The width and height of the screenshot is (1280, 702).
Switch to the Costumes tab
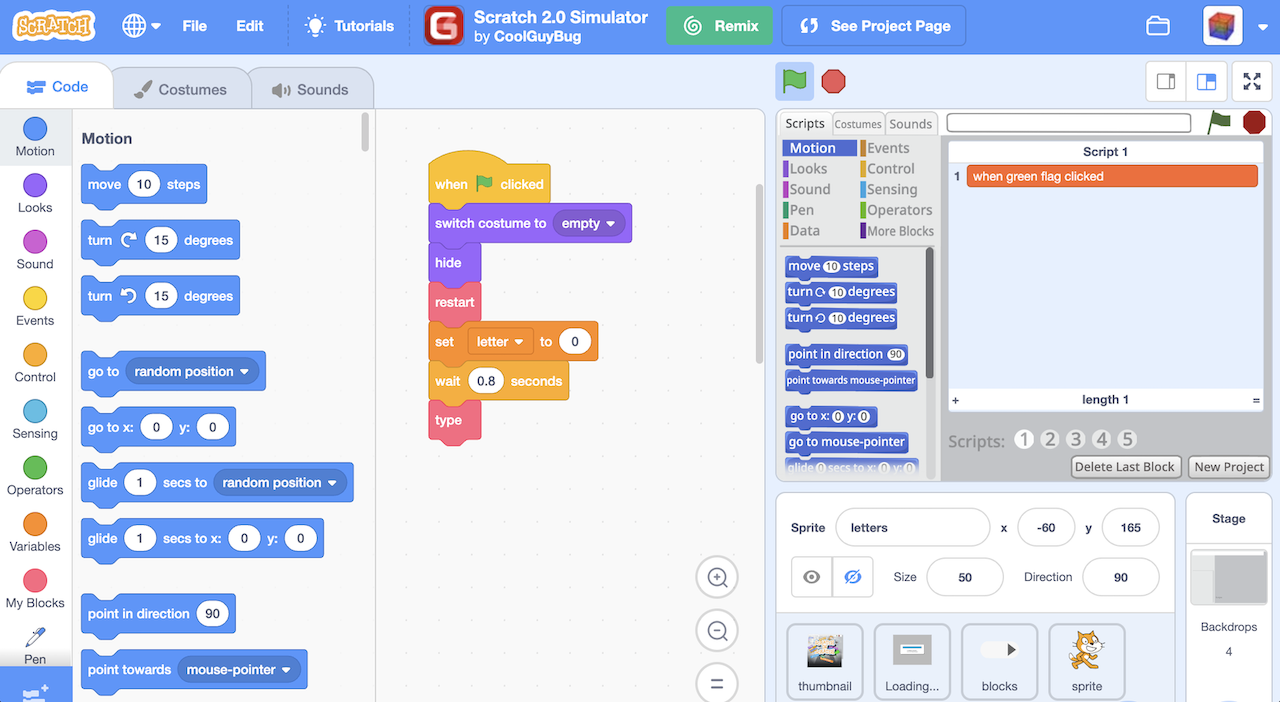pyautogui.click(x=181, y=88)
